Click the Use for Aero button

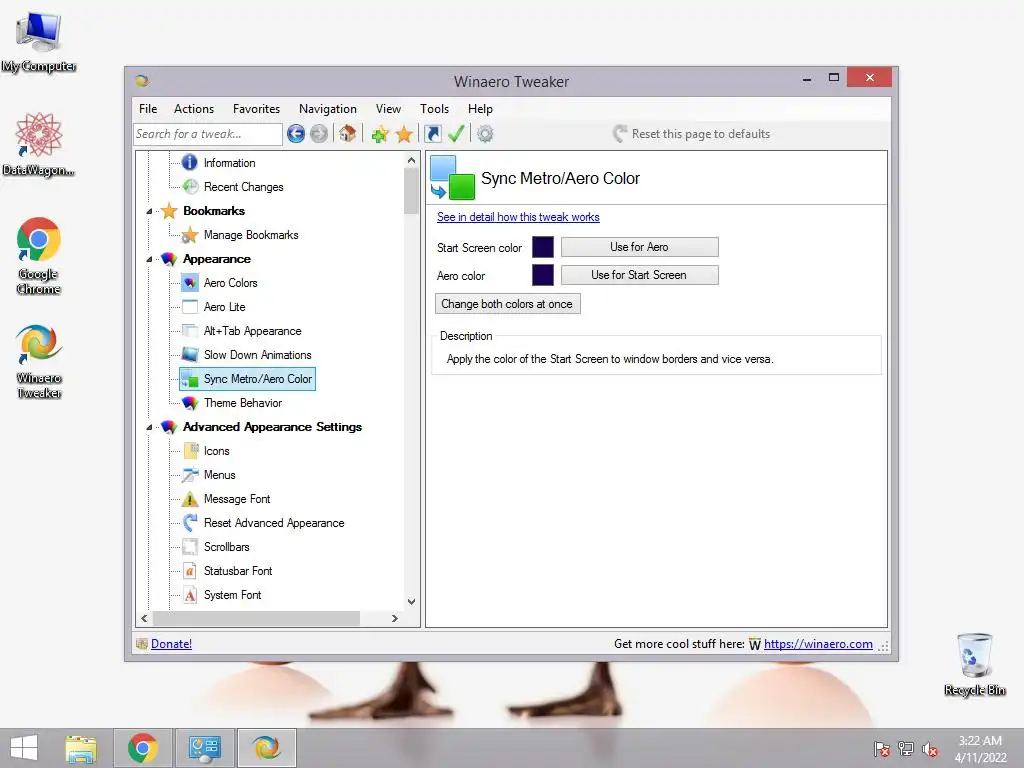pos(639,247)
